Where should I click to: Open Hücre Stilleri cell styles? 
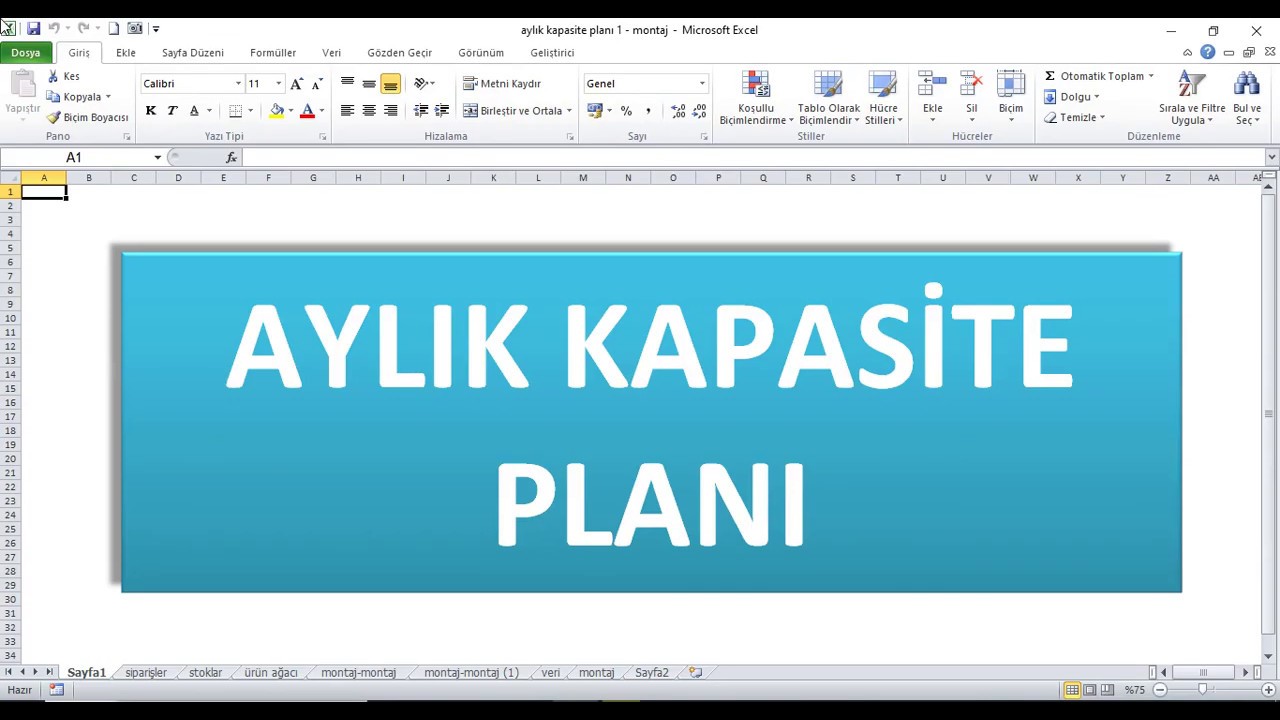pos(882,98)
